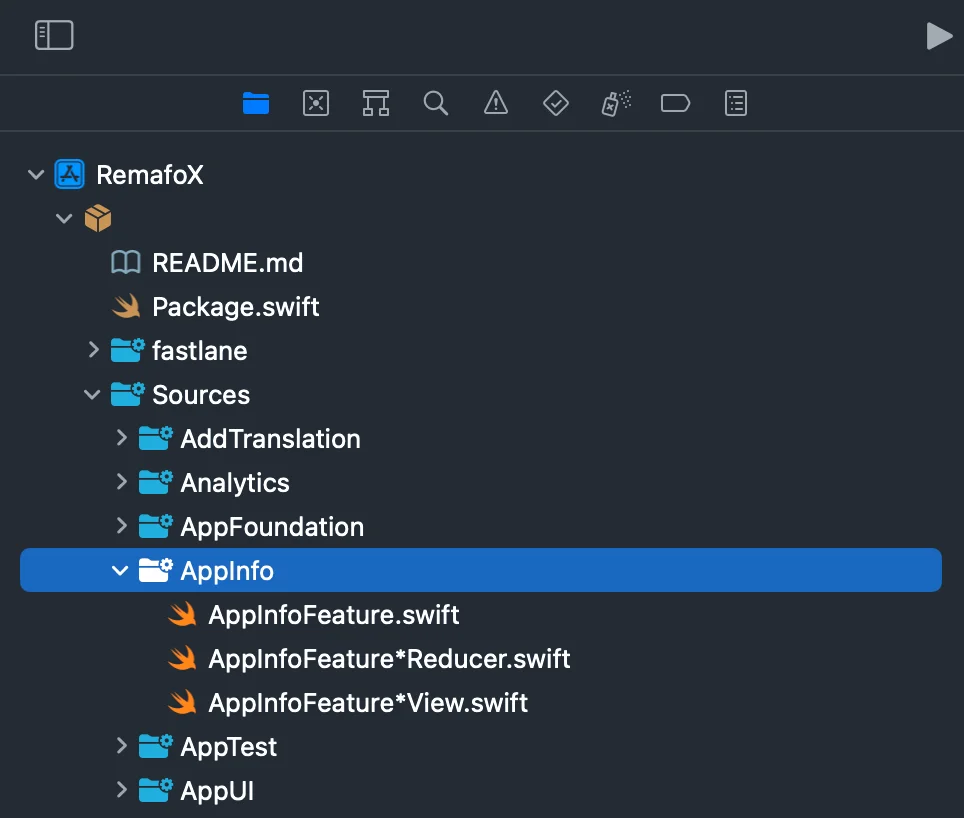Viewport: 964px width, 818px height.
Task: Open the Debug navigator spray icon
Action: click(616, 103)
